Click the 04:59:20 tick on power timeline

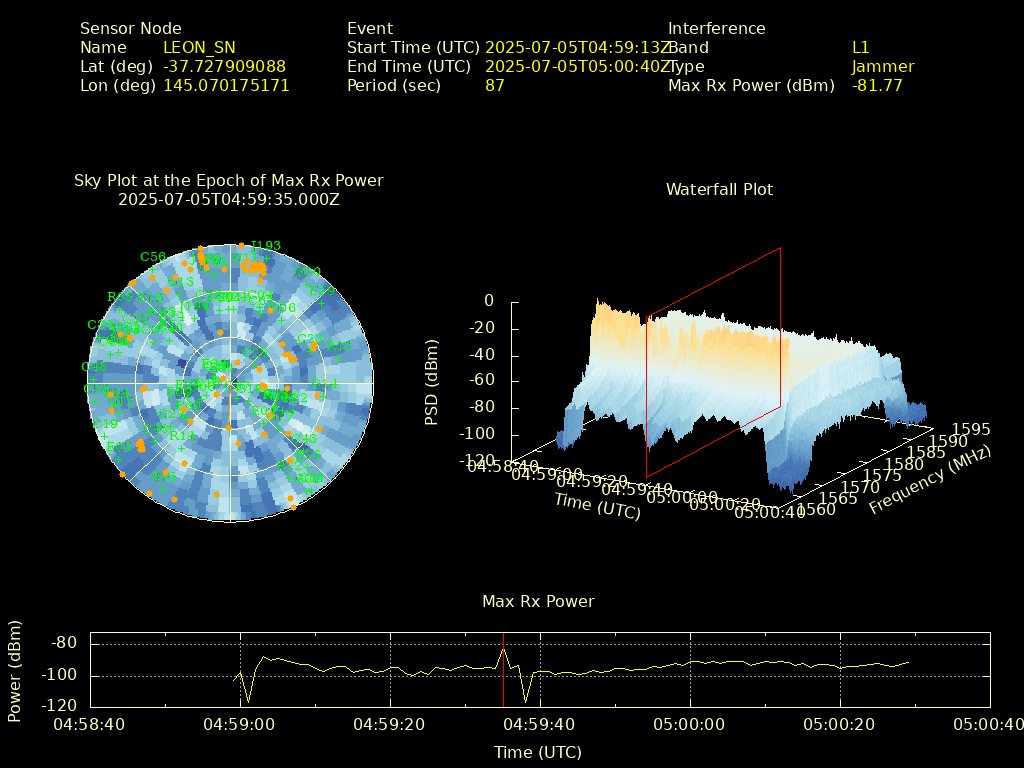[x=390, y=723]
